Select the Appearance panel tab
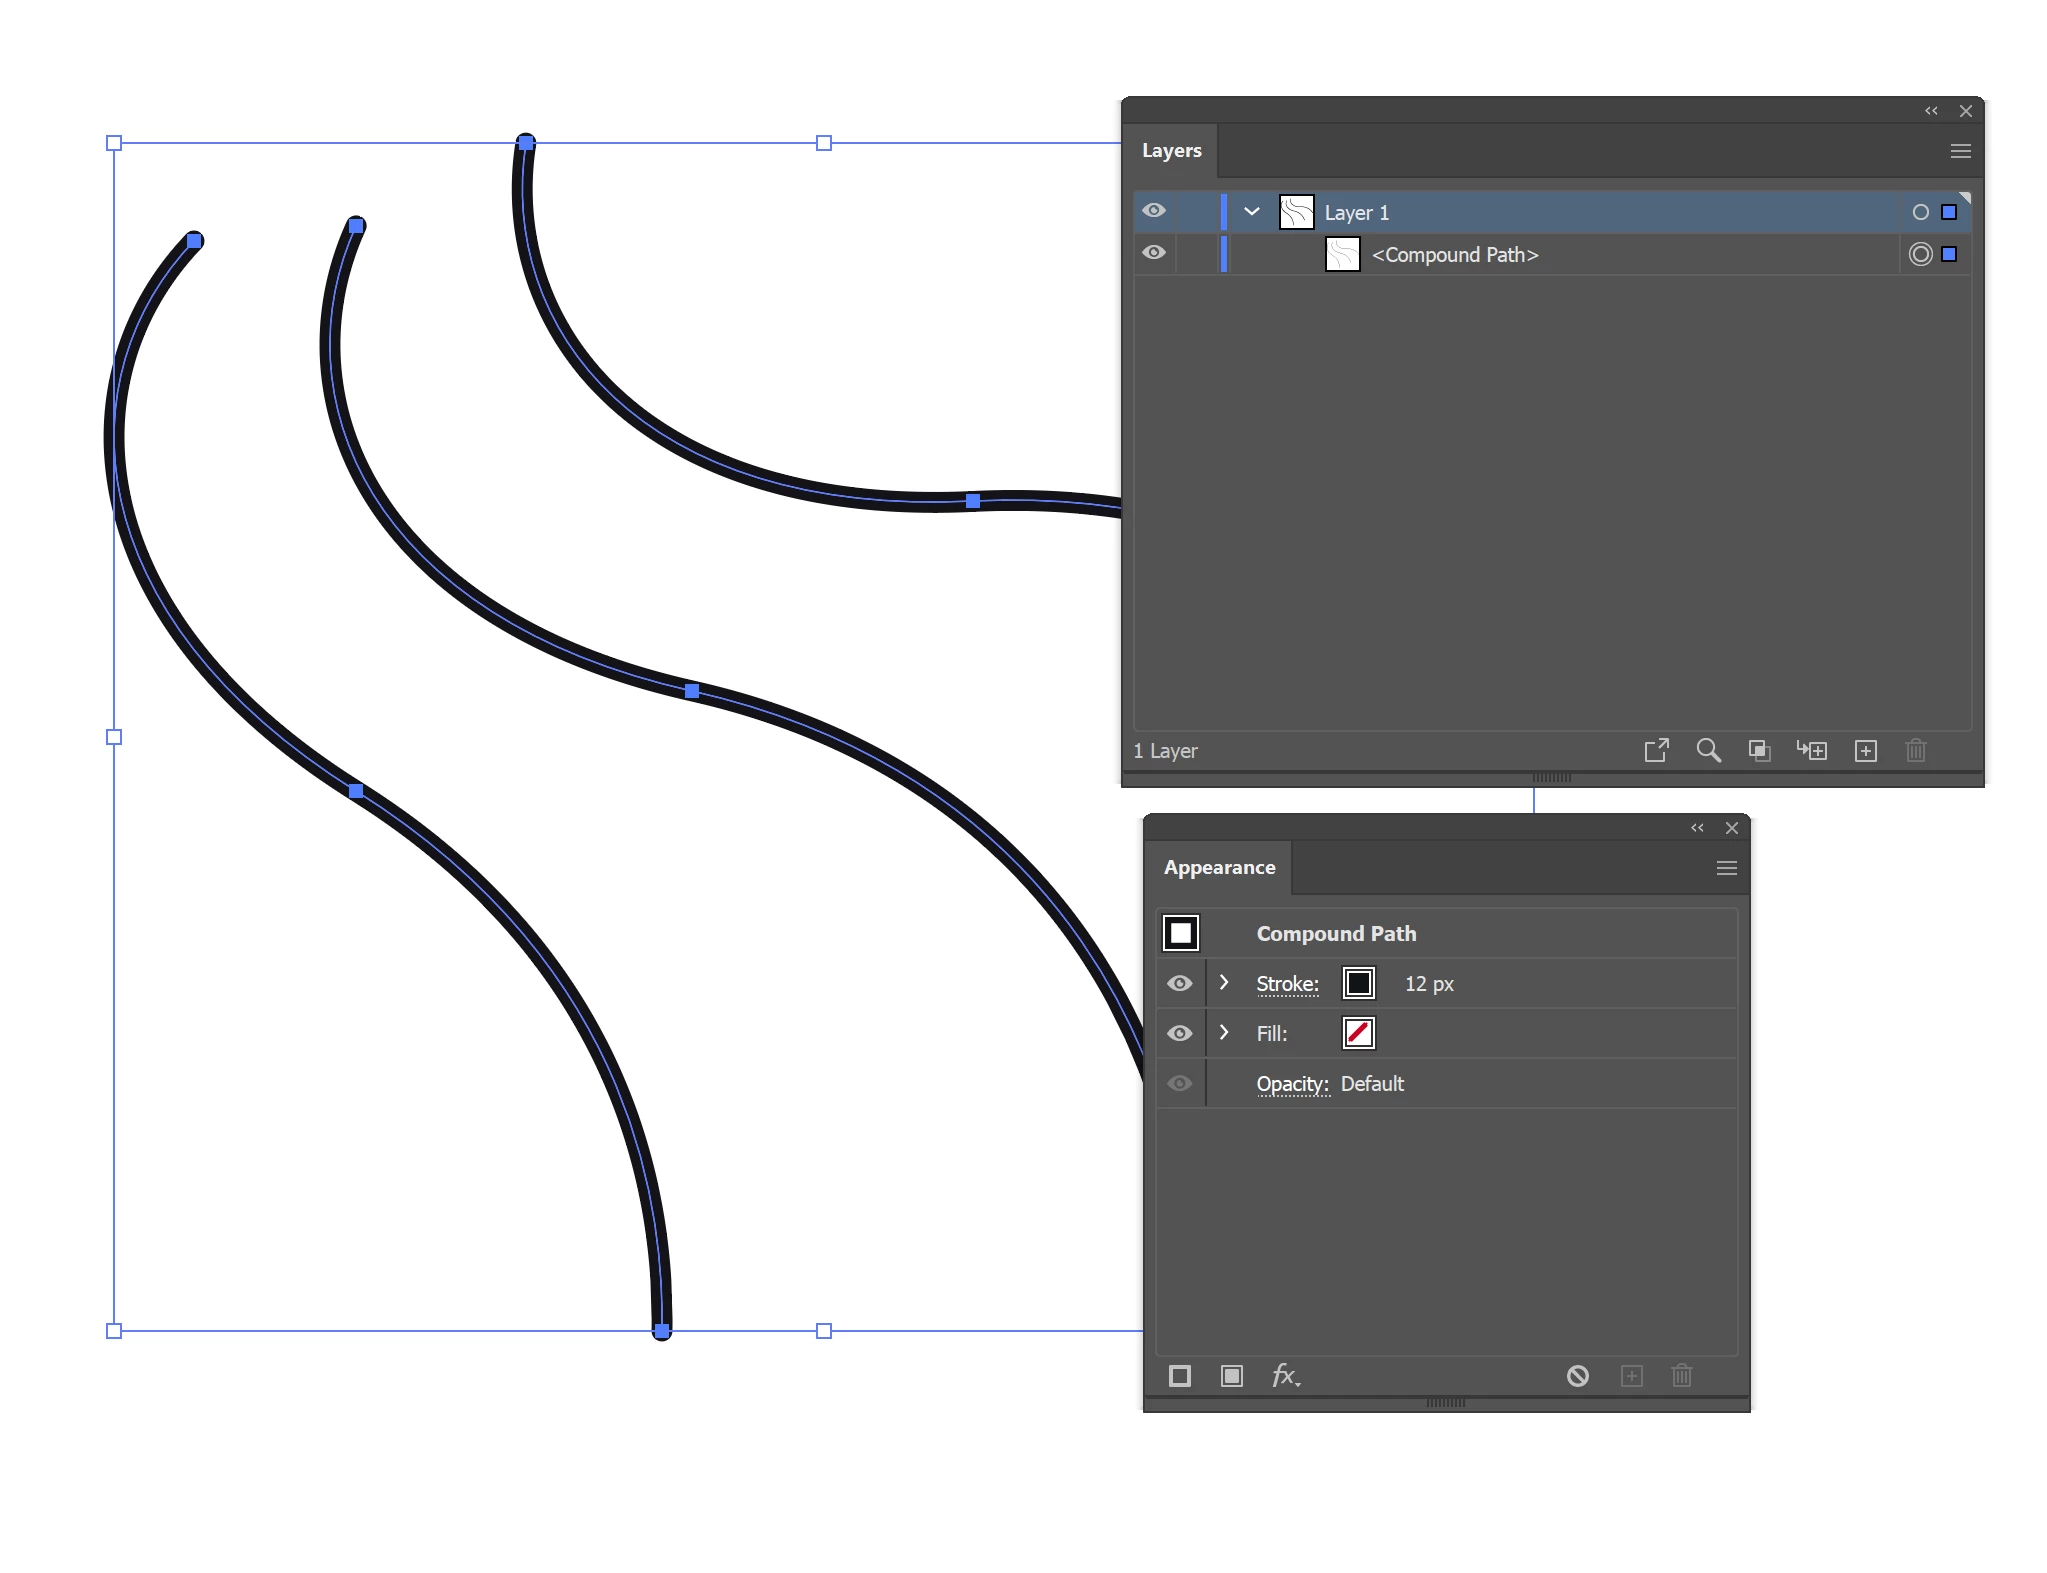 [1219, 867]
